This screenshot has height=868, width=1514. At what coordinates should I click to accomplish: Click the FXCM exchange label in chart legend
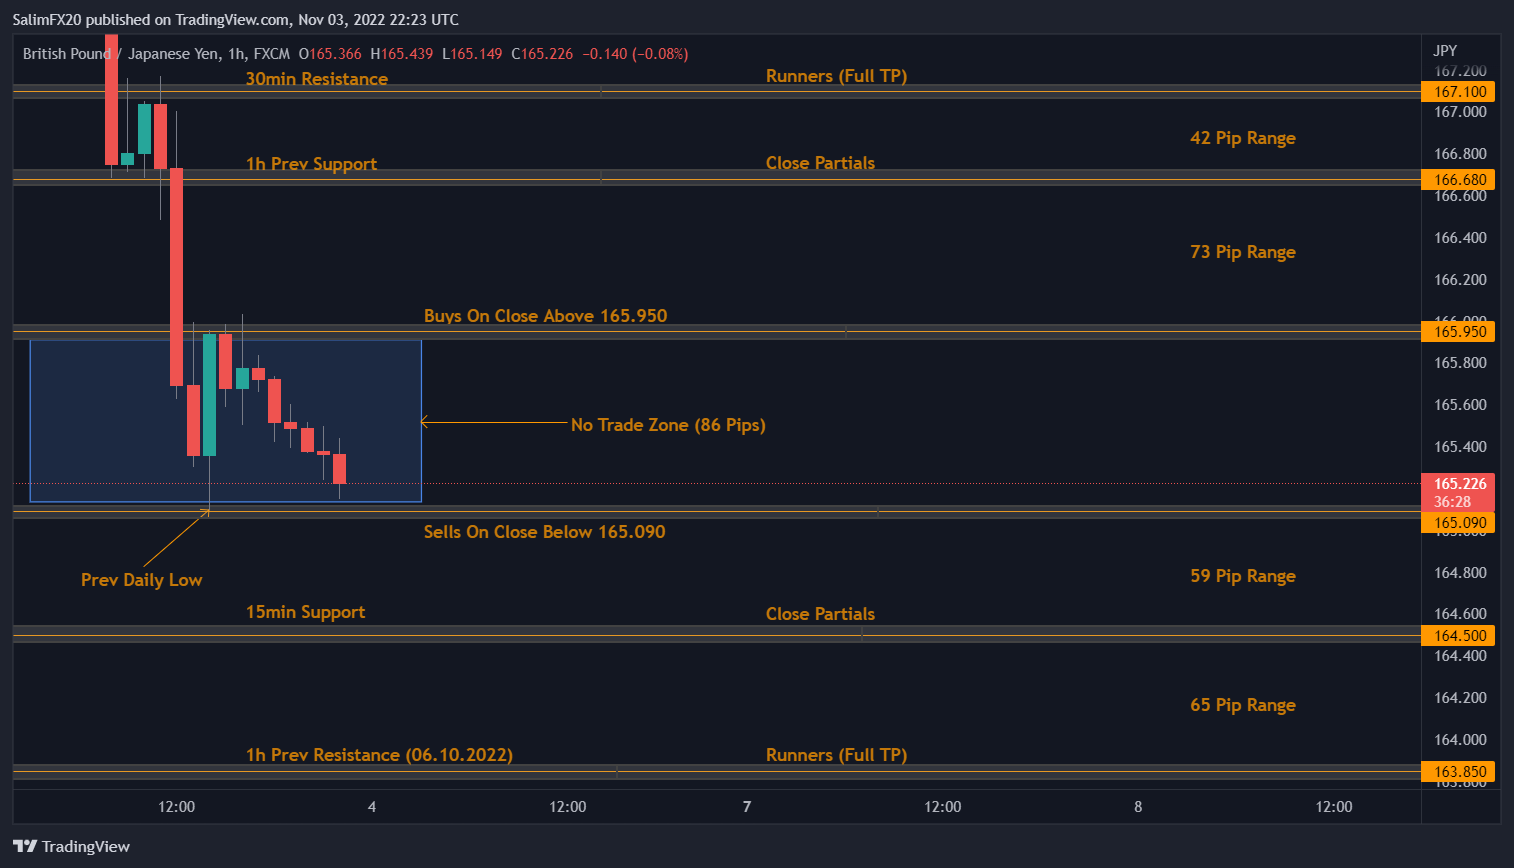[x=273, y=53]
